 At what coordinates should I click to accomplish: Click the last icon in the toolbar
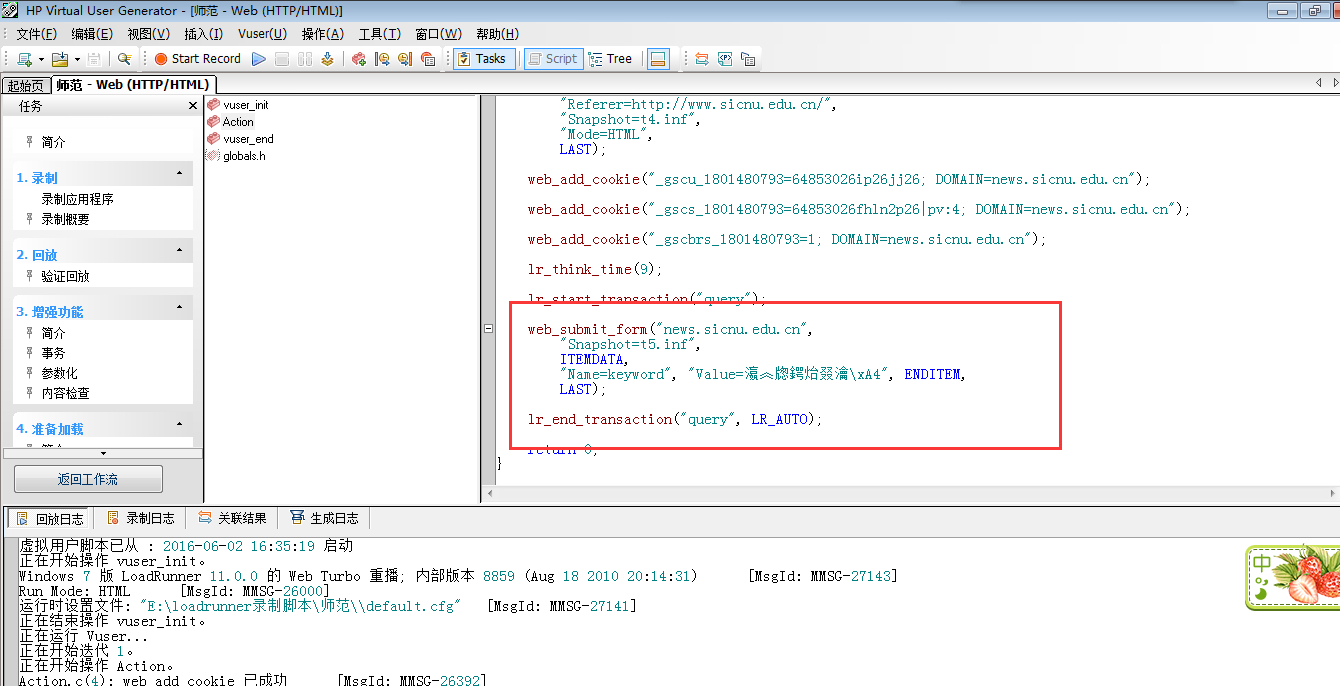click(x=748, y=59)
